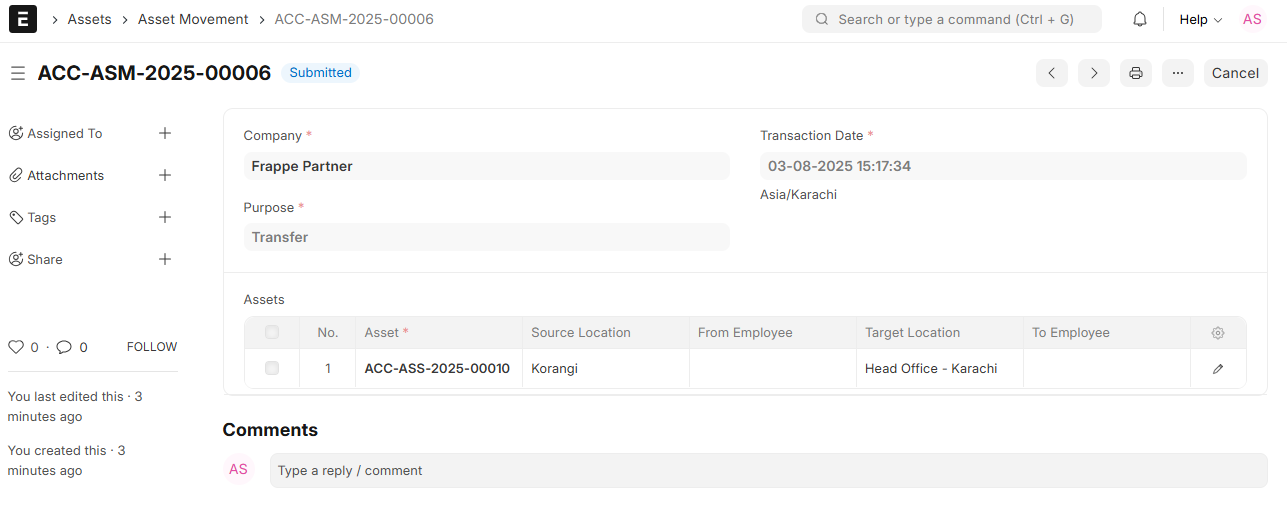Open the three-dots more actions menu
Viewport: 1287px width, 507px height.
pos(1177,73)
